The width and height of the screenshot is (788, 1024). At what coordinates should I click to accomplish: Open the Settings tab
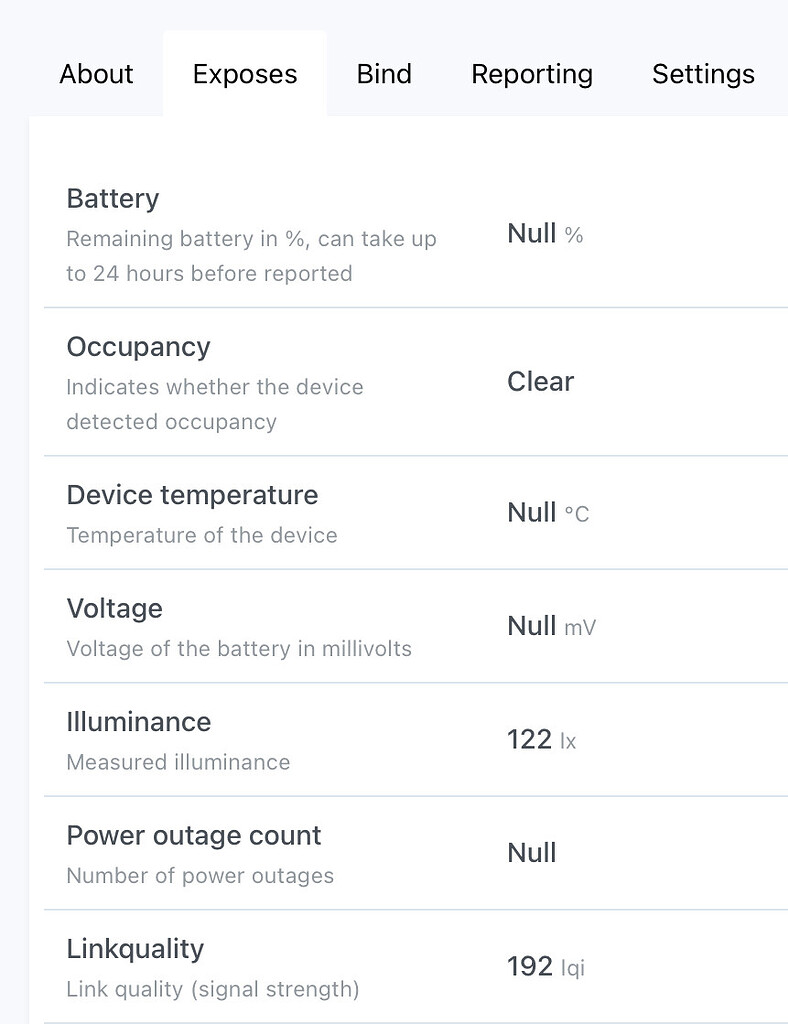(x=703, y=73)
